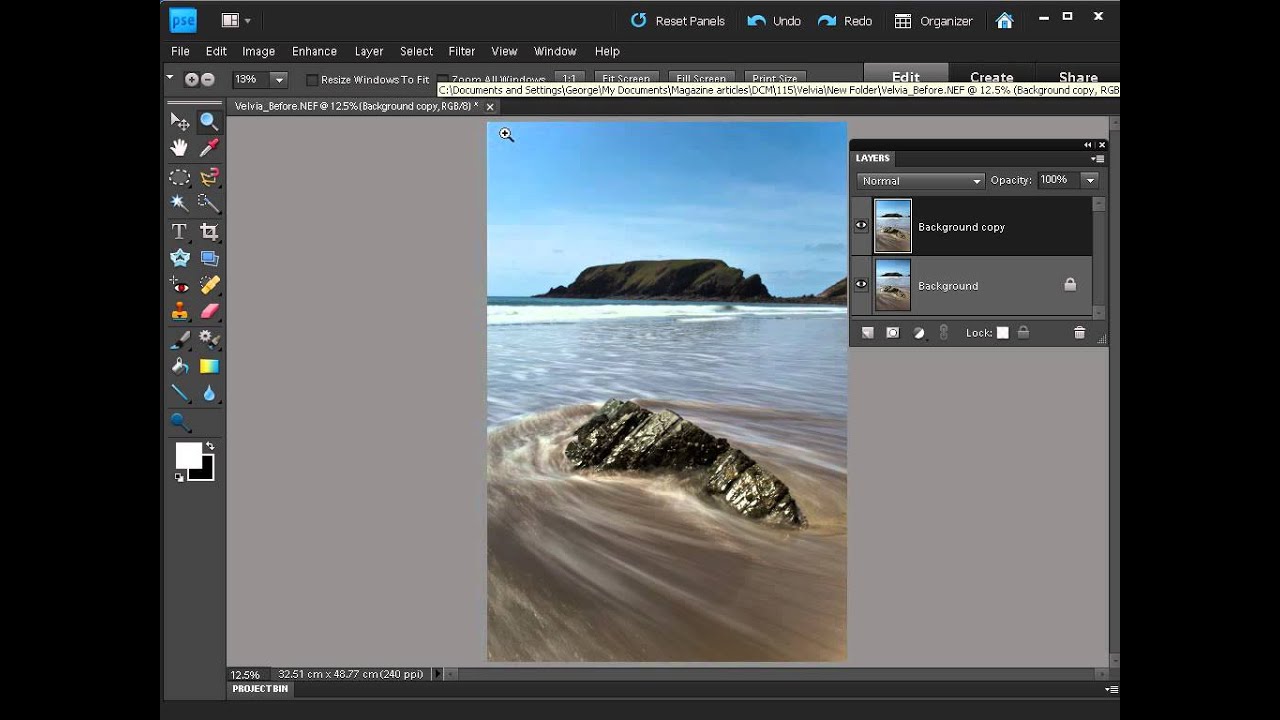Select the Line shape tool
1280x720 pixels.
point(179,393)
